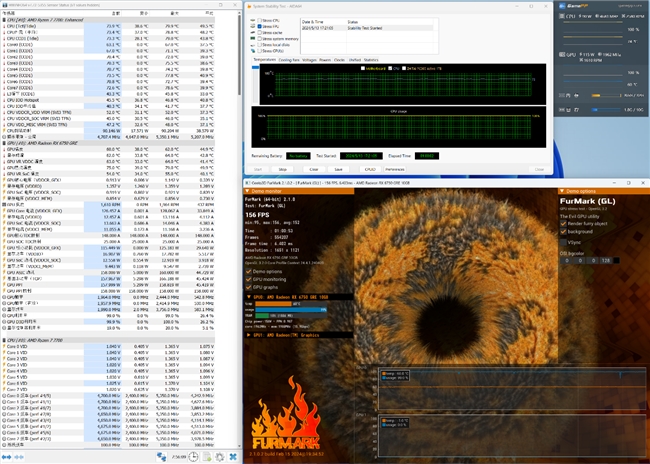Click the lightning icon of Core 0 VID row
The width and height of the screenshot is (650, 464).
click(x=4, y=346)
